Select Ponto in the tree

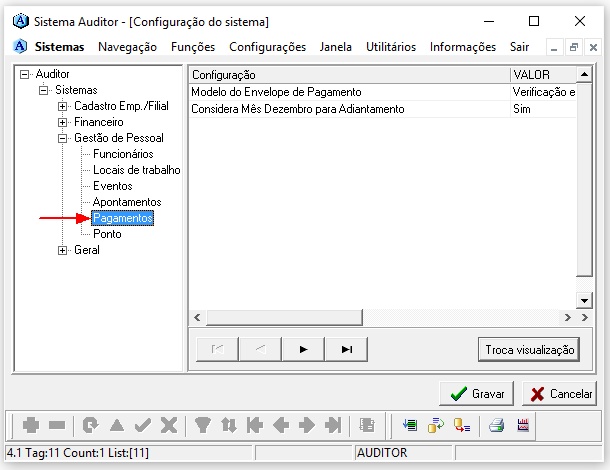tap(107, 234)
